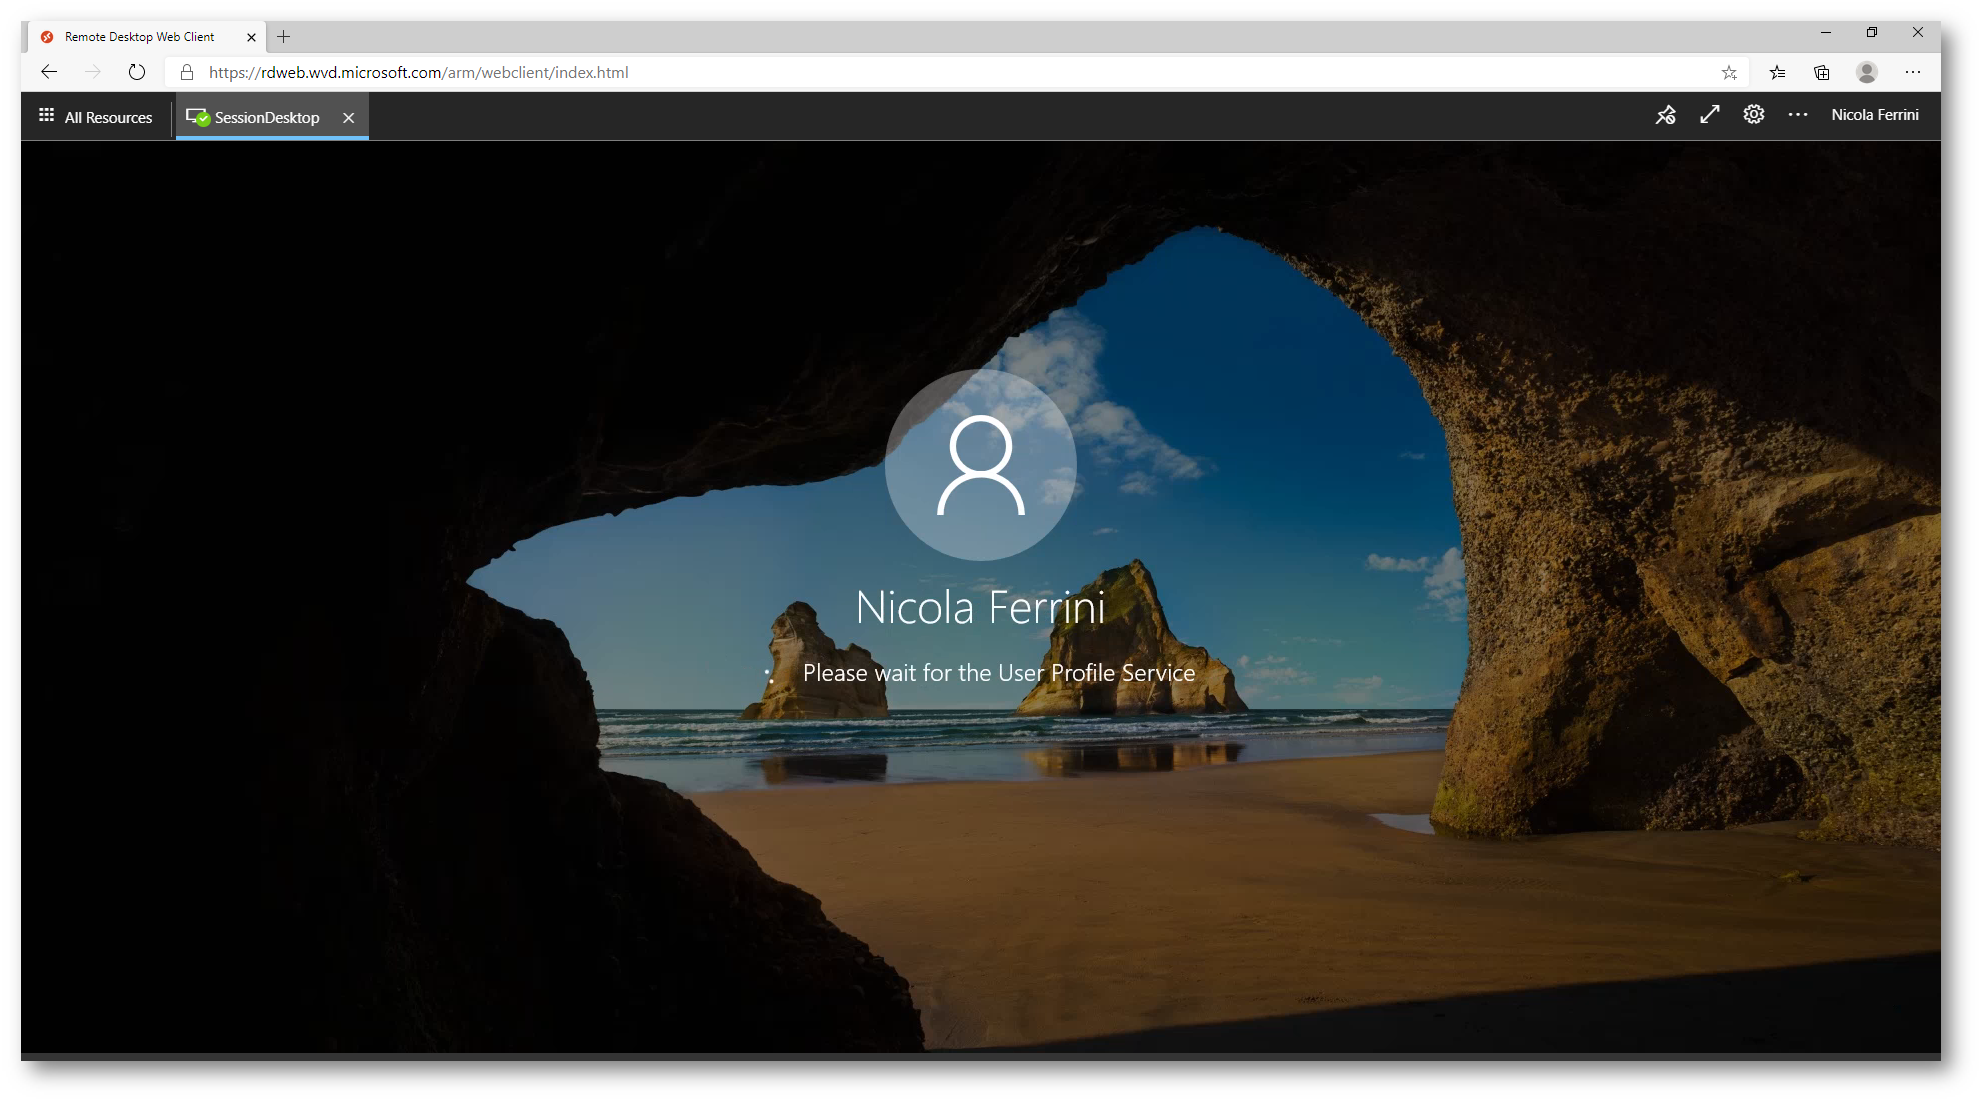Viewport: 1983px width, 1103px height.
Task: Open Nicola Ferrini user account menu
Action: [1874, 115]
